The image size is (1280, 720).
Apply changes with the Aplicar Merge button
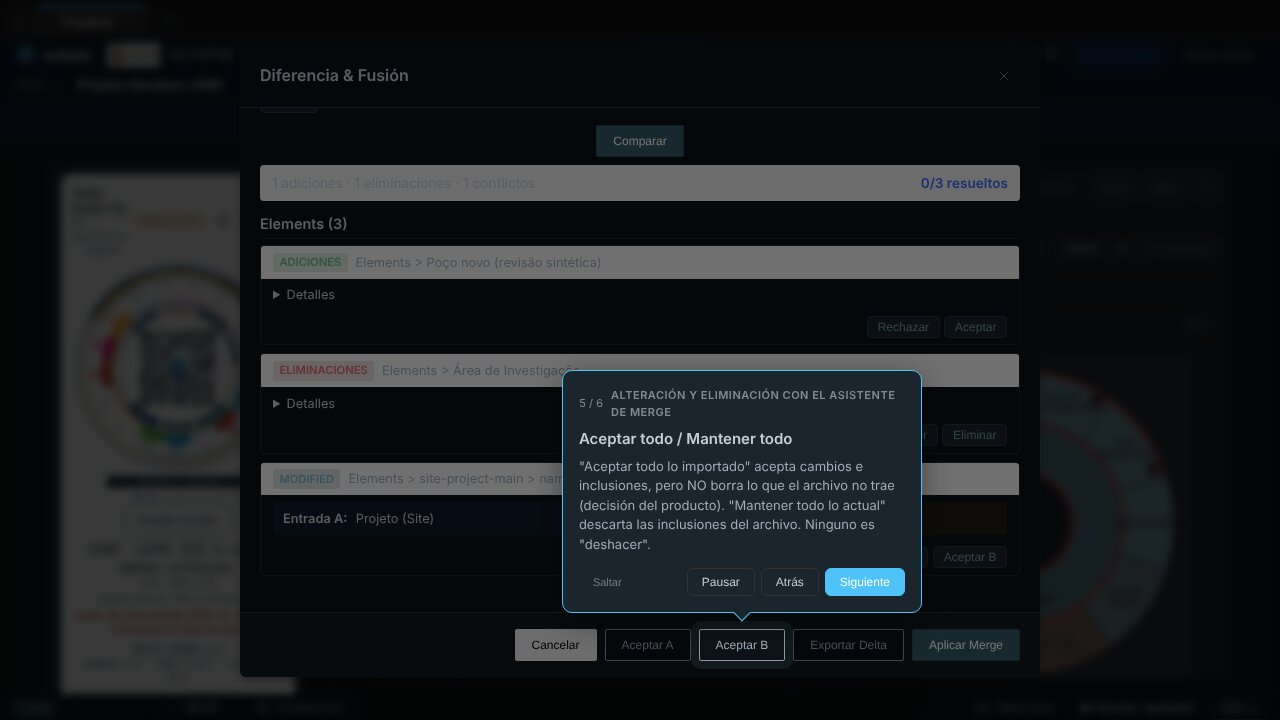pos(966,645)
